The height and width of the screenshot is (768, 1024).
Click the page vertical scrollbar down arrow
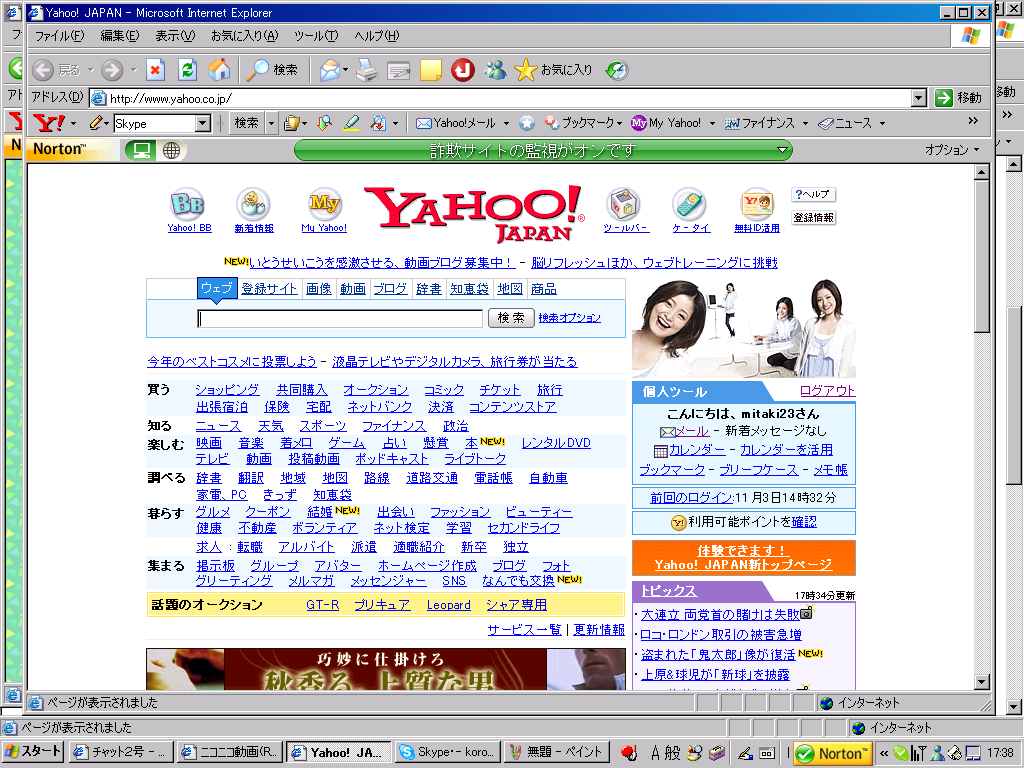982,682
